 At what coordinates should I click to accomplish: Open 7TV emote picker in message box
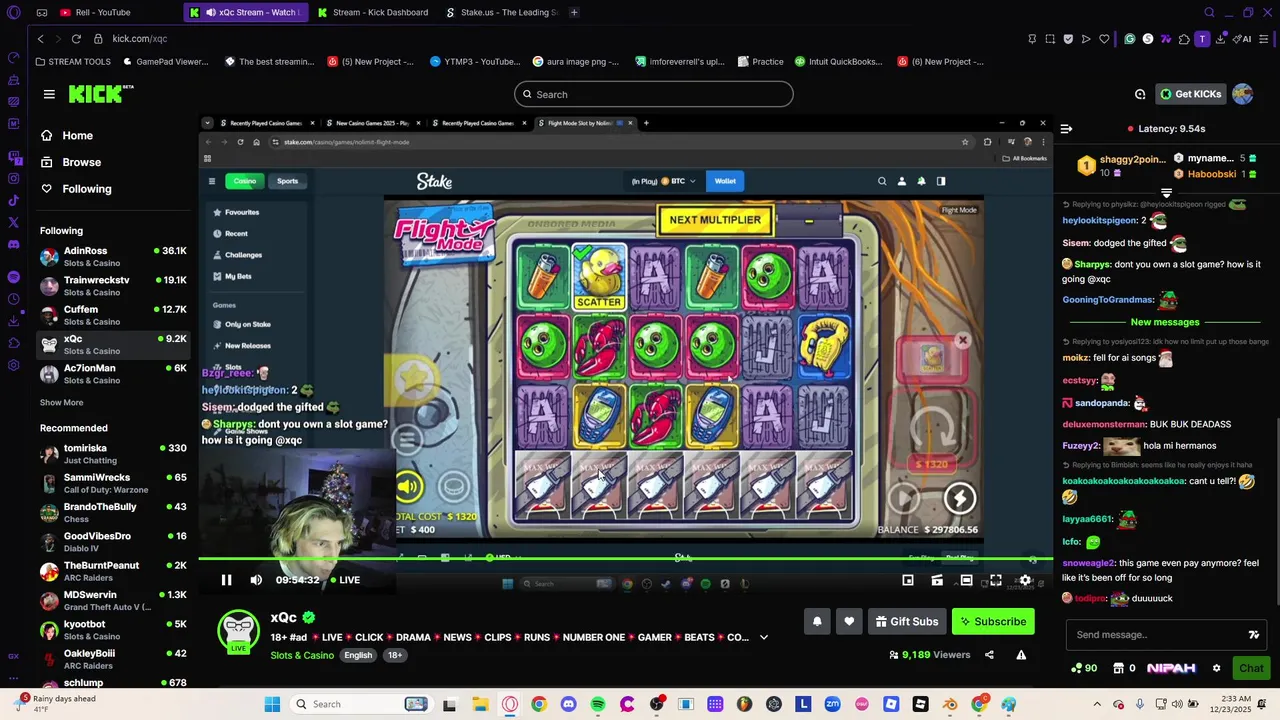pyautogui.click(x=1254, y=635)
